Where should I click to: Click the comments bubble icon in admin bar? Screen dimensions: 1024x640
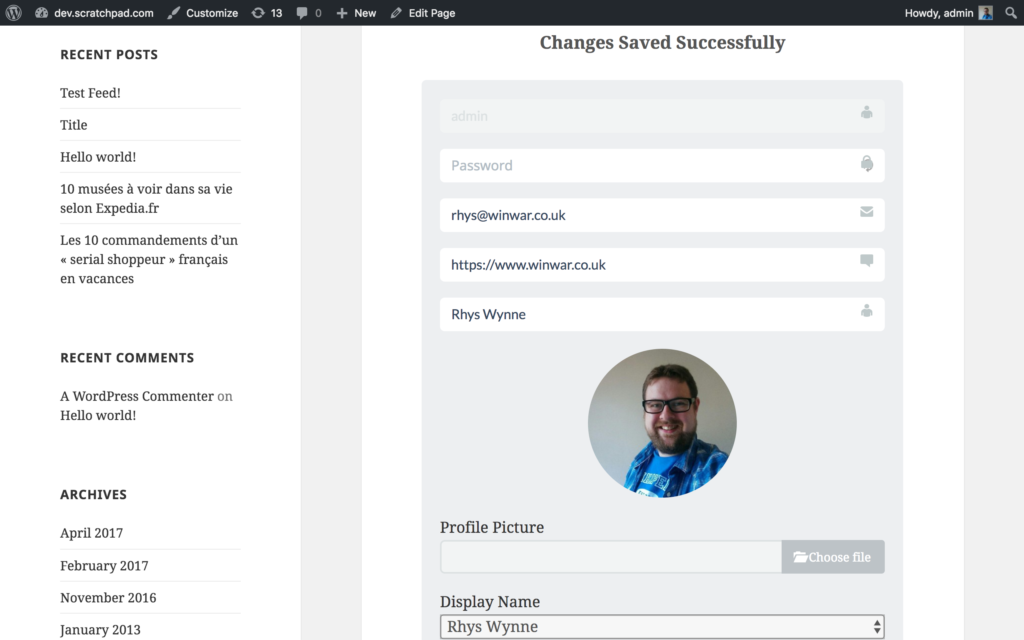302,13
